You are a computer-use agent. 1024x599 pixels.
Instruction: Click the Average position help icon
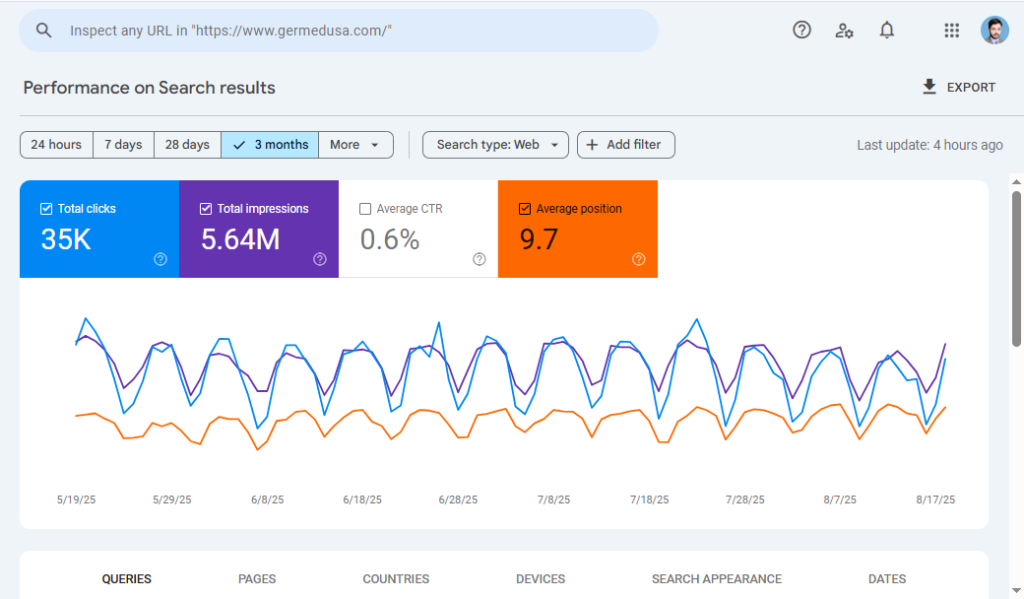[638, 259]
